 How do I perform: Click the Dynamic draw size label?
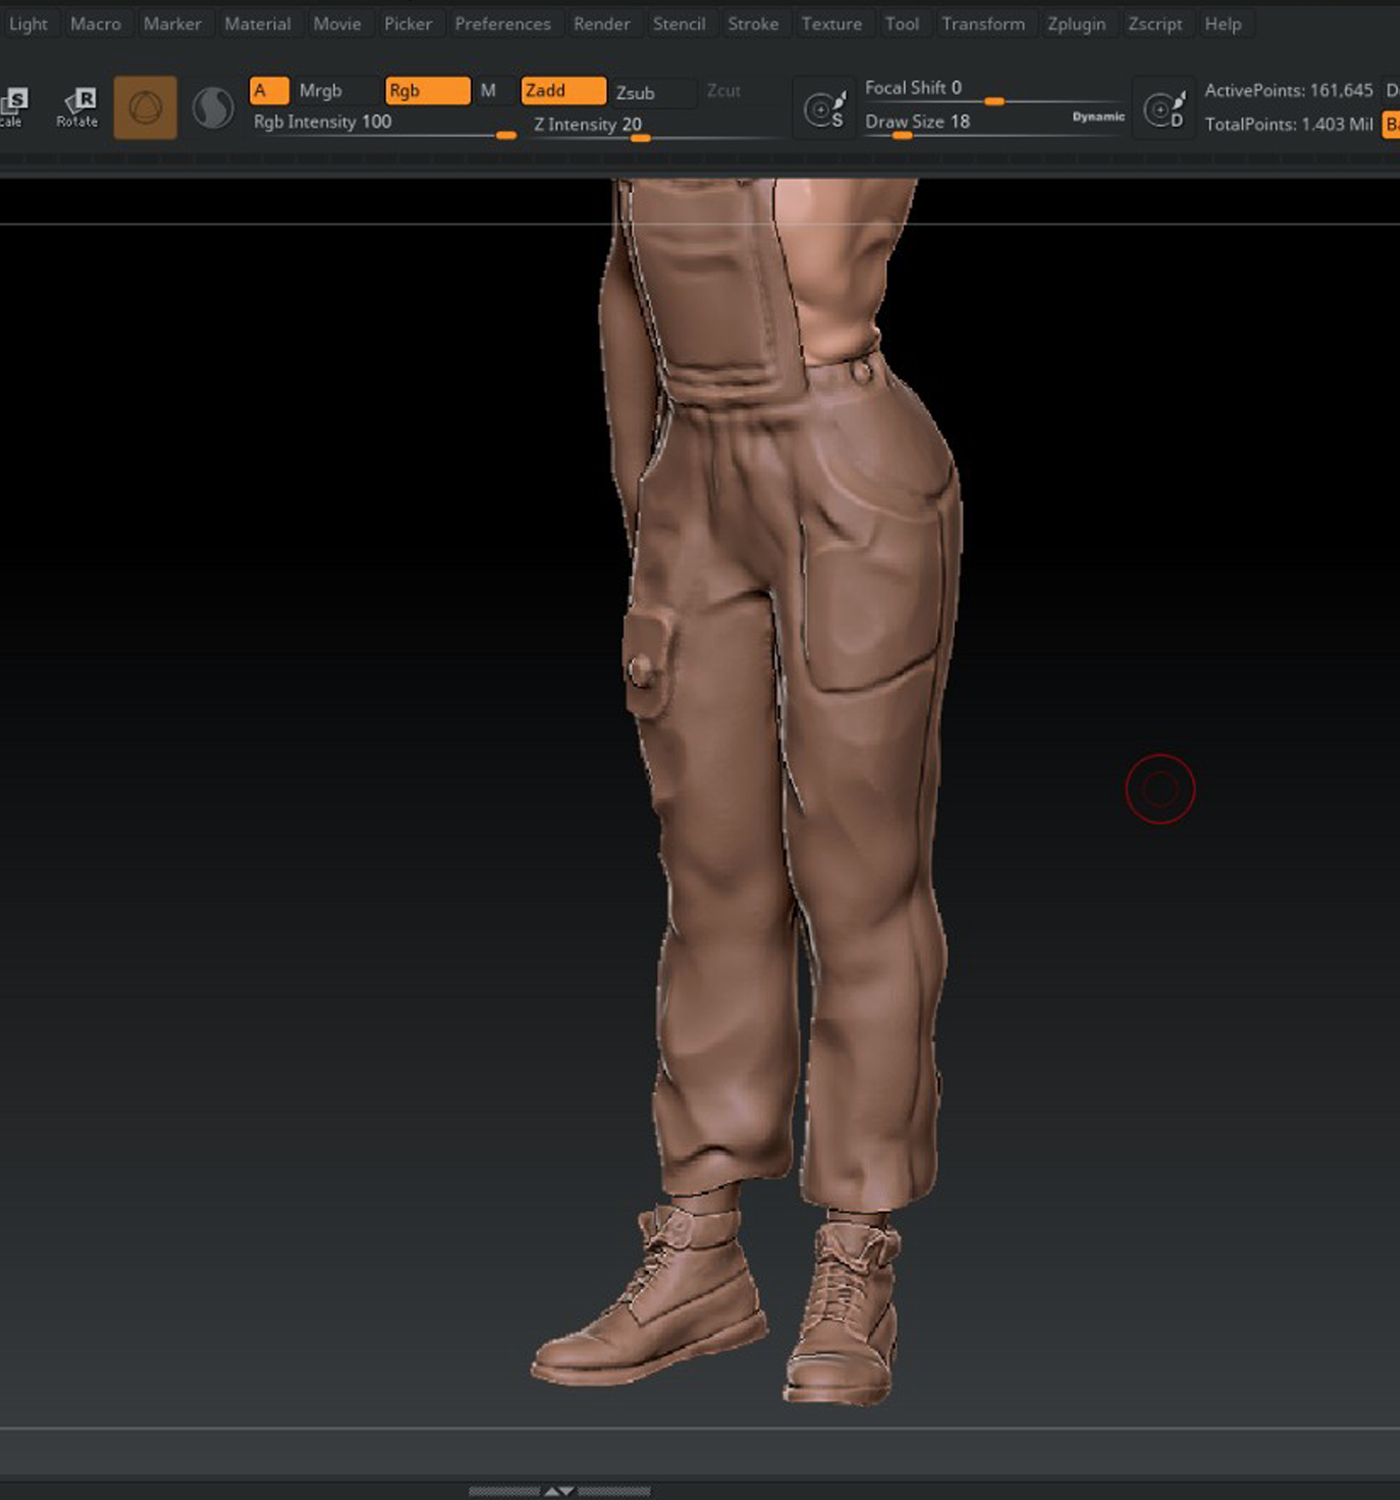1098,117
